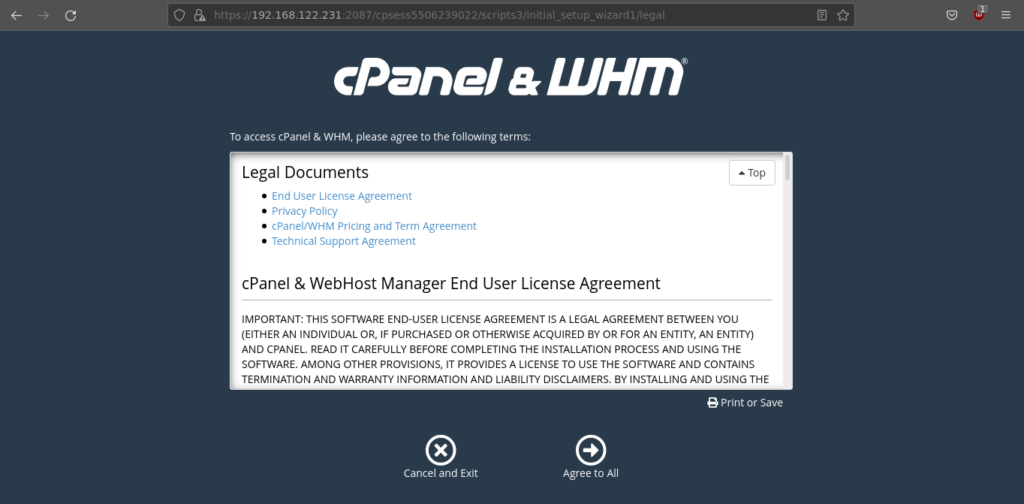This screenshot has width=1024, height=504.
Task: Bookmark this page with the star icon
Action: coord(843,15)
